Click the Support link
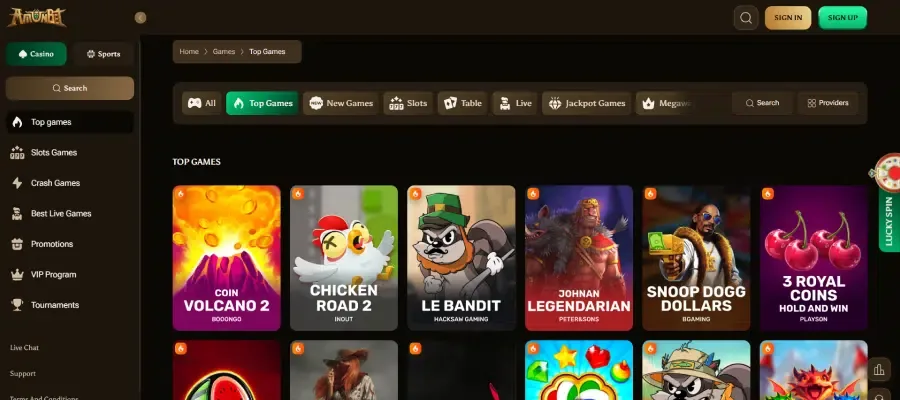 point(22,374)
